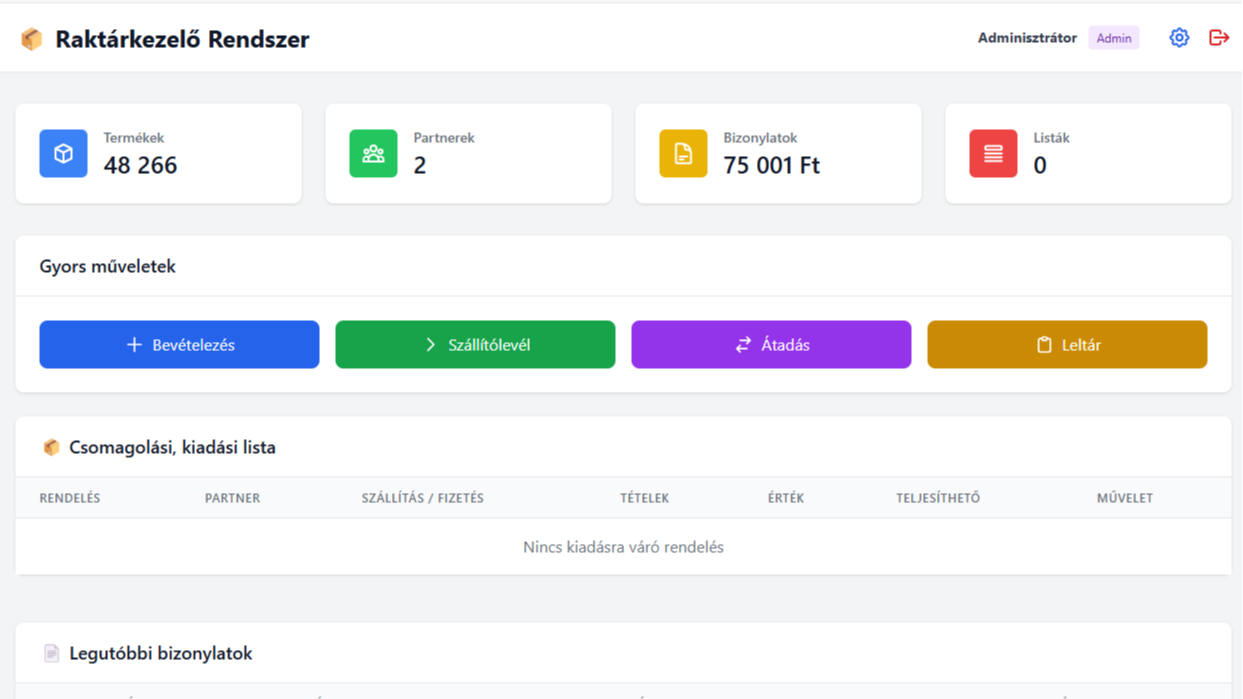This screenshot has height=699, width=1243.
Task: Click the green Partnerek people icon
Action: coord(373,154)
